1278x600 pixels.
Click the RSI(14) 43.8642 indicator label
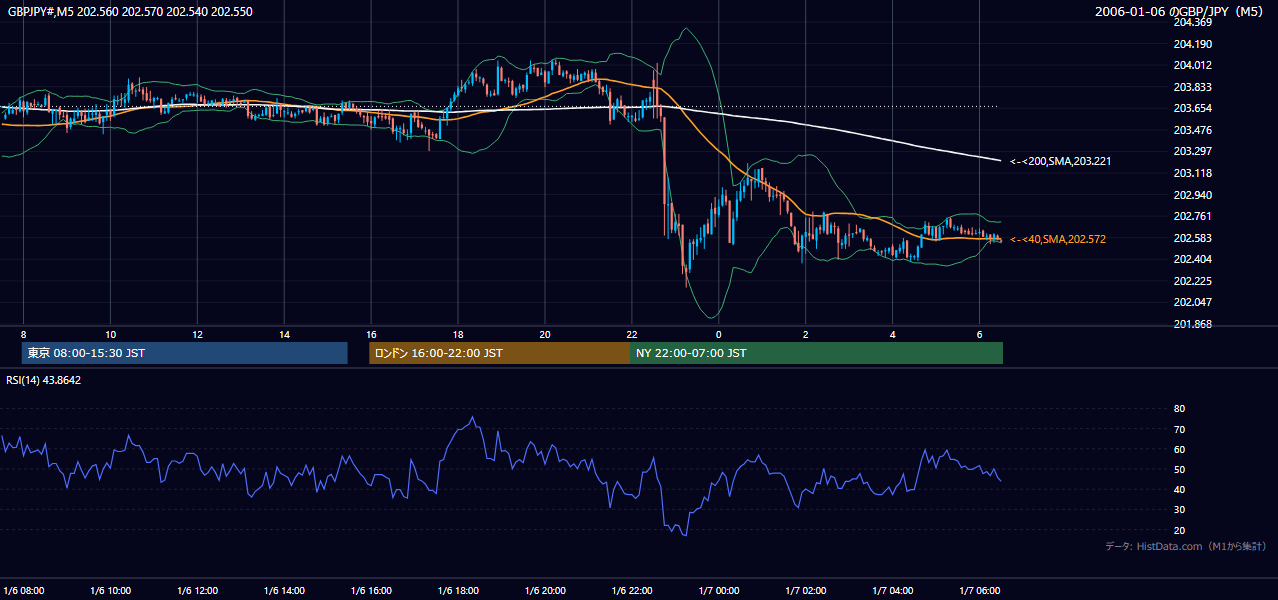pos(44,380)
